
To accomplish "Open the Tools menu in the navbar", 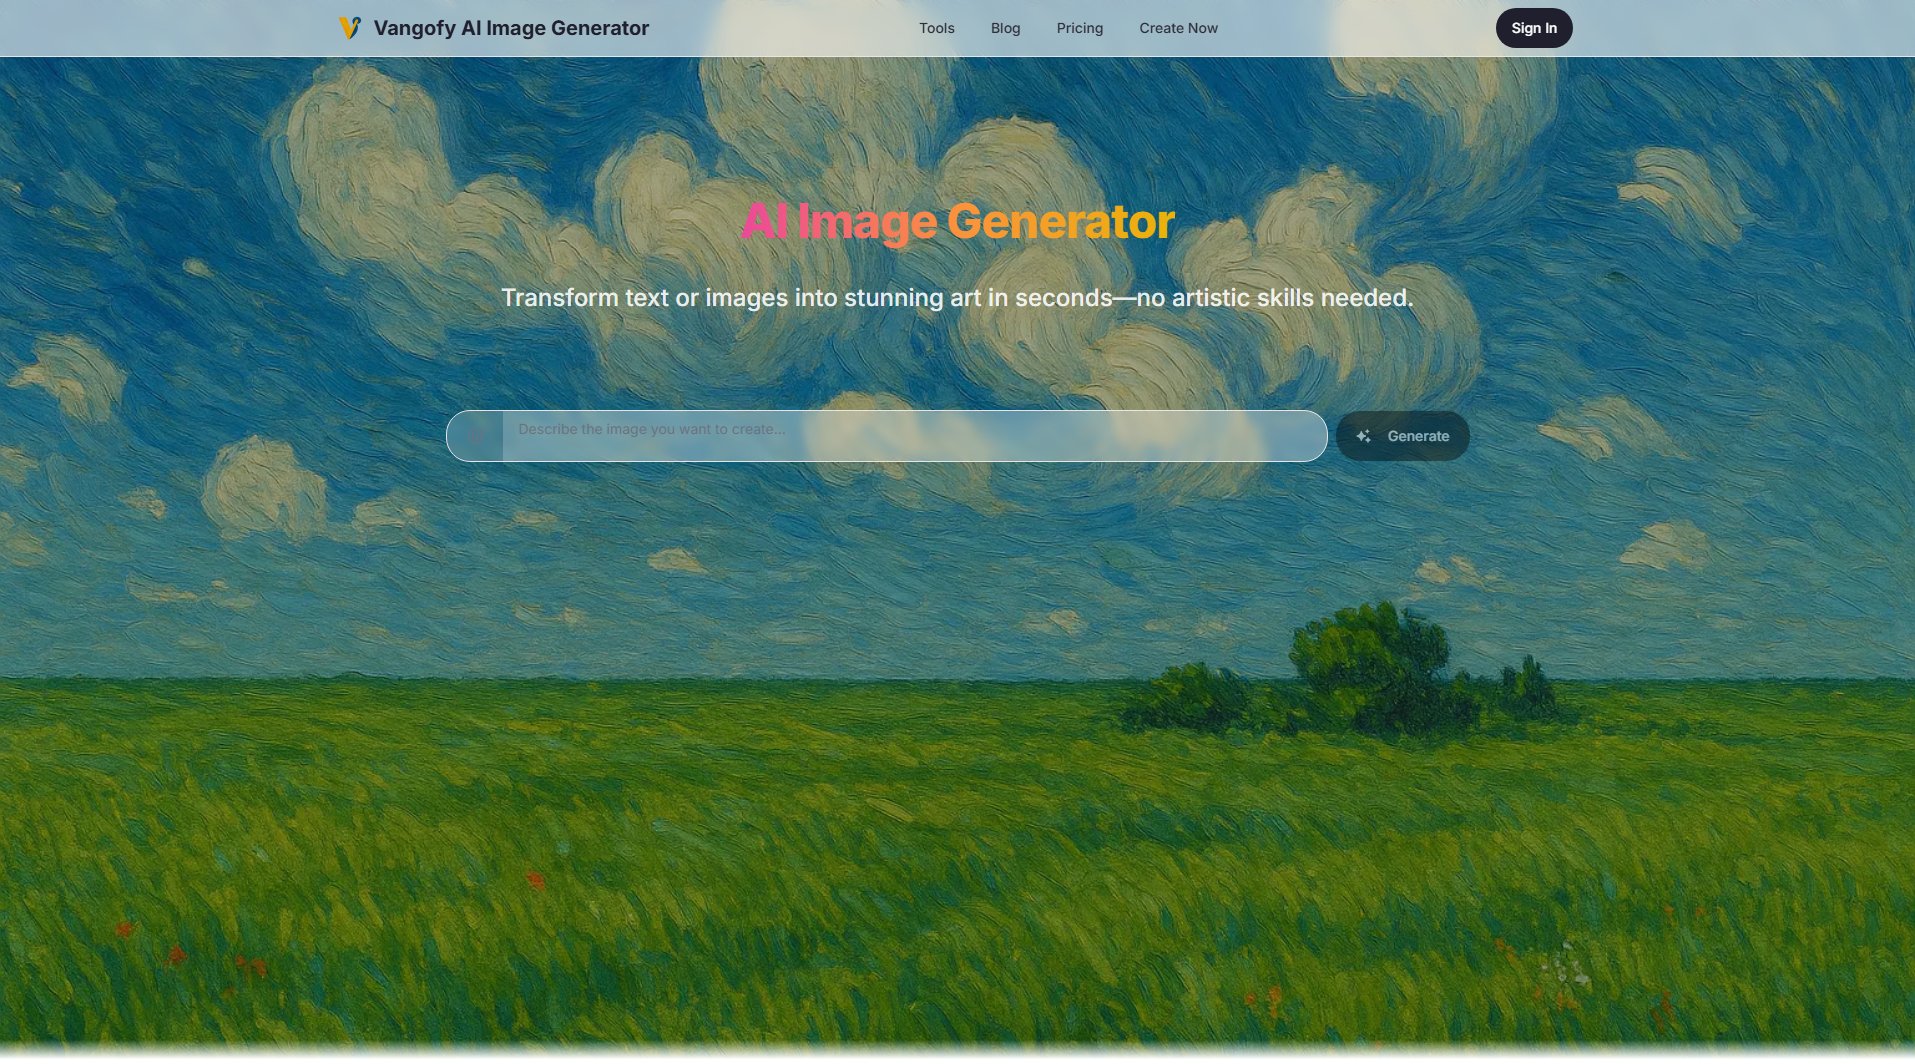I will point(936,28).
